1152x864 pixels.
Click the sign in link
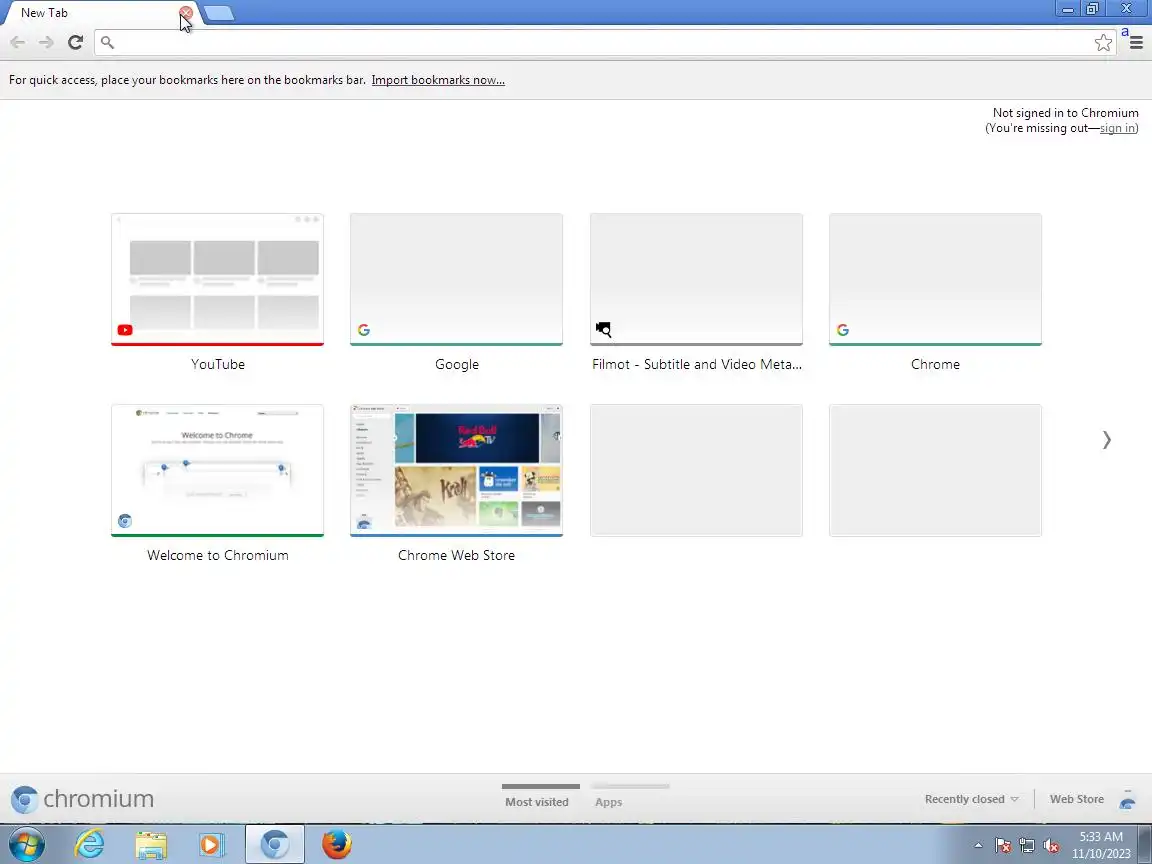1117,128
